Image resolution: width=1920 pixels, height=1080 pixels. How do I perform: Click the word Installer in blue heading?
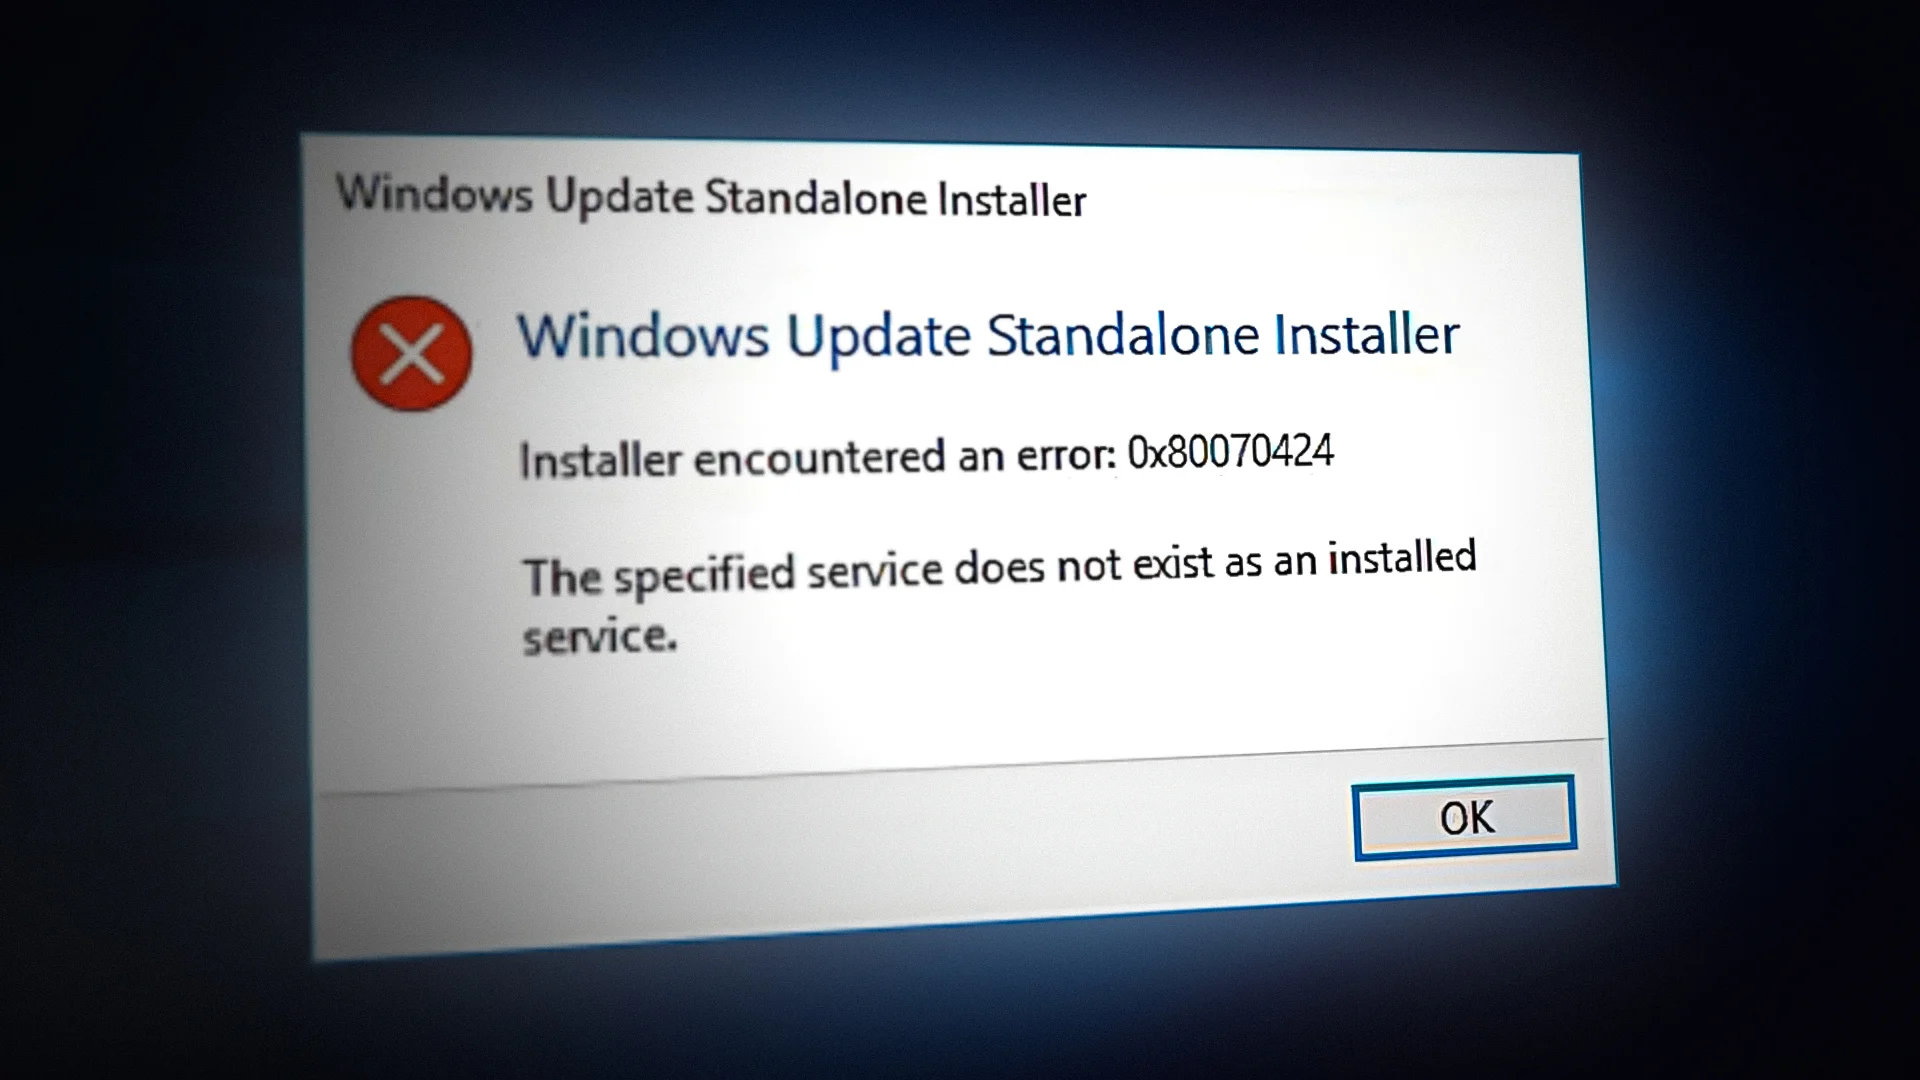pyautogui.click(x=1366, y=334)
